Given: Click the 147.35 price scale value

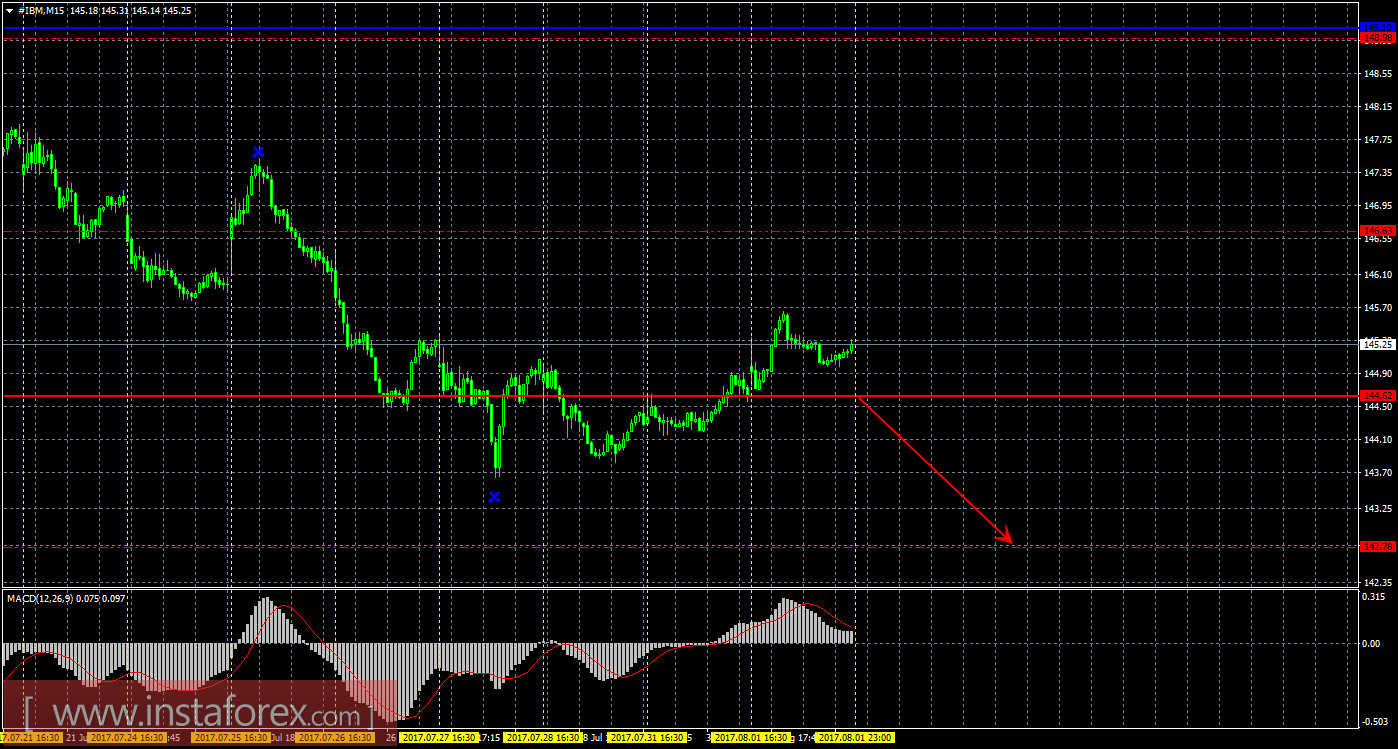Looking at the screenshot, I should pos(1378,173).
